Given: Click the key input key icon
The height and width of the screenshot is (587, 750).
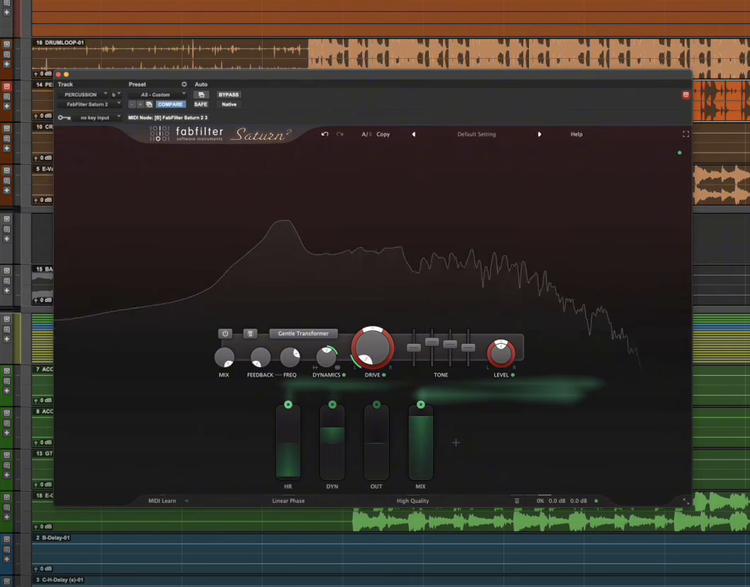Looking at the screenshot, I should [x=64, y=118].
